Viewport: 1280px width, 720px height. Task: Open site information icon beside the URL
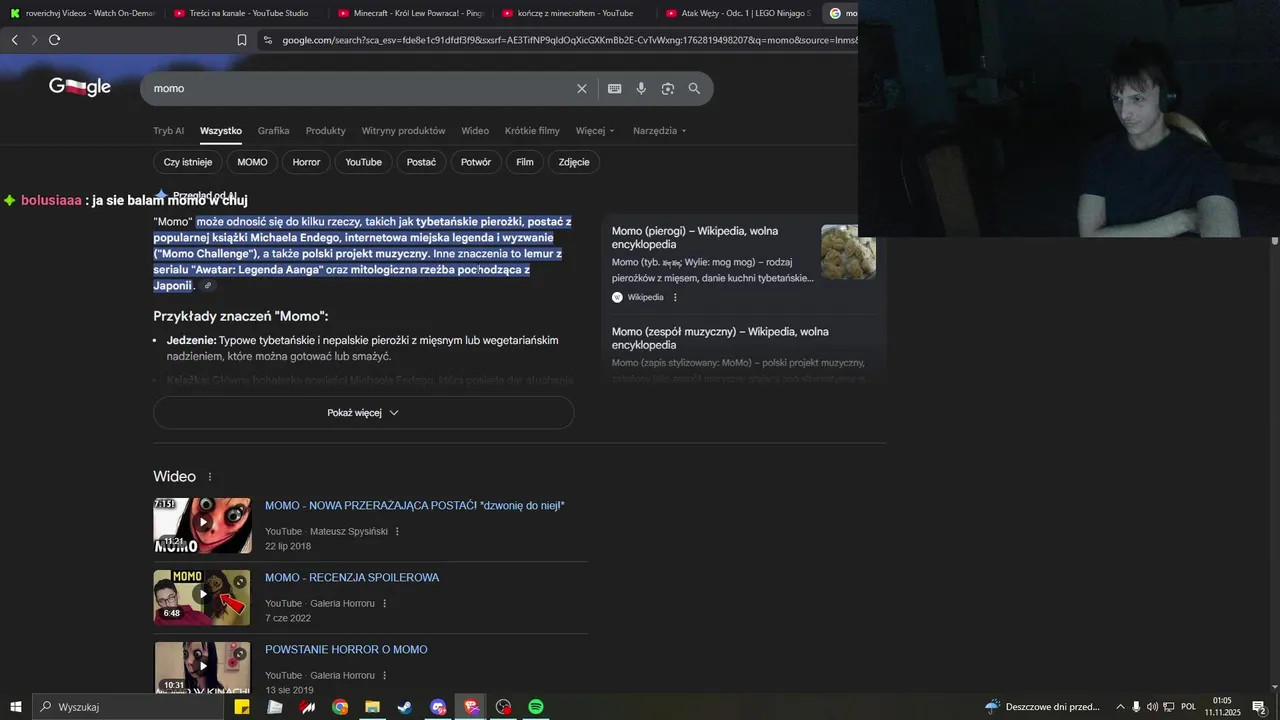point(267,40)
